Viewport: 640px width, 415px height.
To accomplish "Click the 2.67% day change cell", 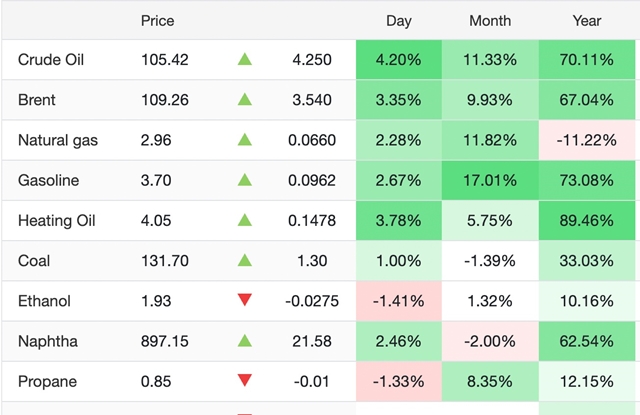I will [x=399, y=180].
